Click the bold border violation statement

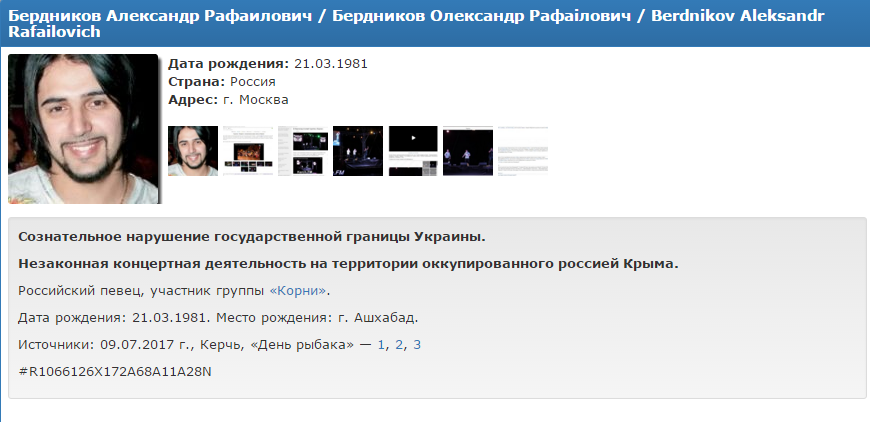click(252, 237)
